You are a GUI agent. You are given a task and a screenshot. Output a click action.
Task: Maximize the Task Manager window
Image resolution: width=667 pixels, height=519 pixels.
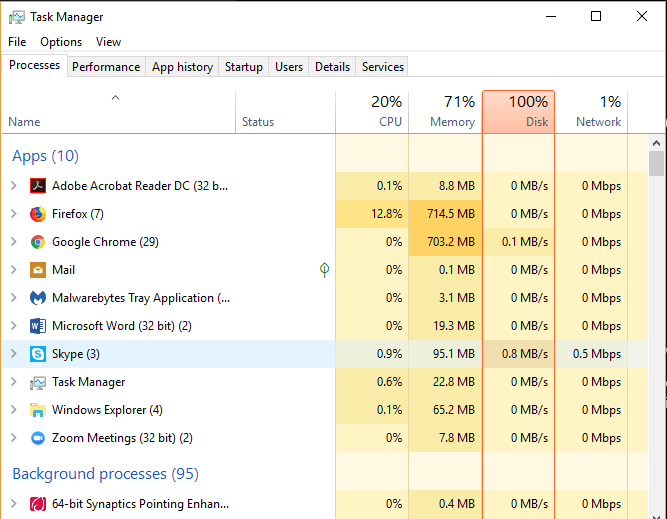pyautogui.click(x=596, y=17)
